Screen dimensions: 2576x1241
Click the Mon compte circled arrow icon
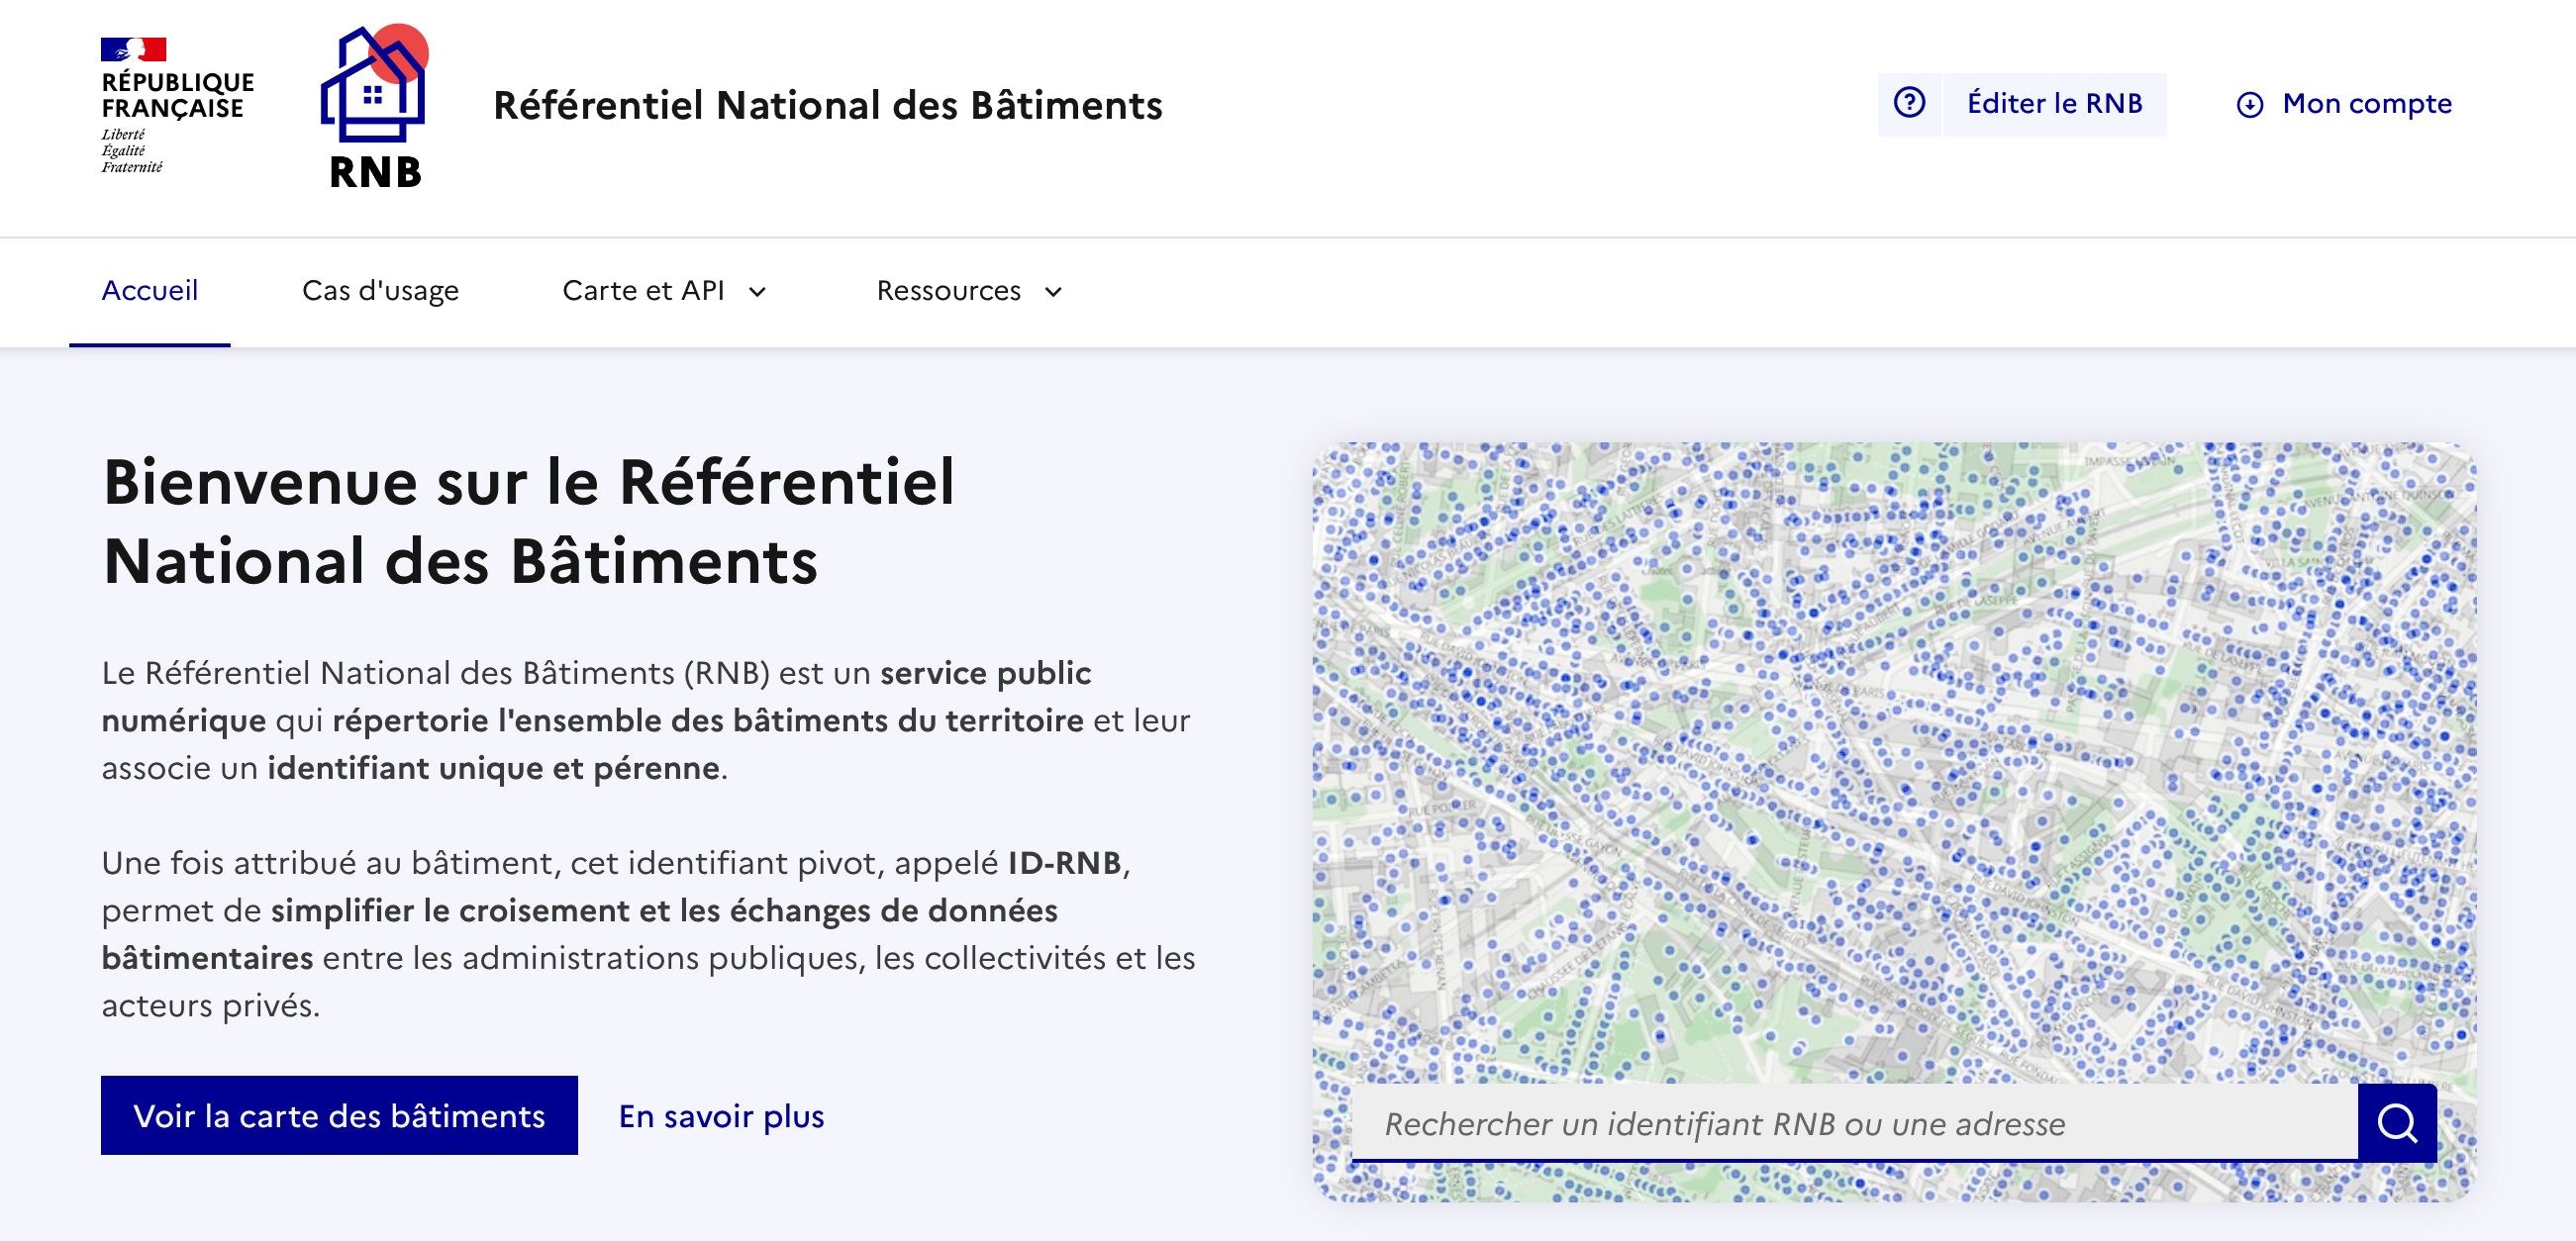tap(2249, 104)
